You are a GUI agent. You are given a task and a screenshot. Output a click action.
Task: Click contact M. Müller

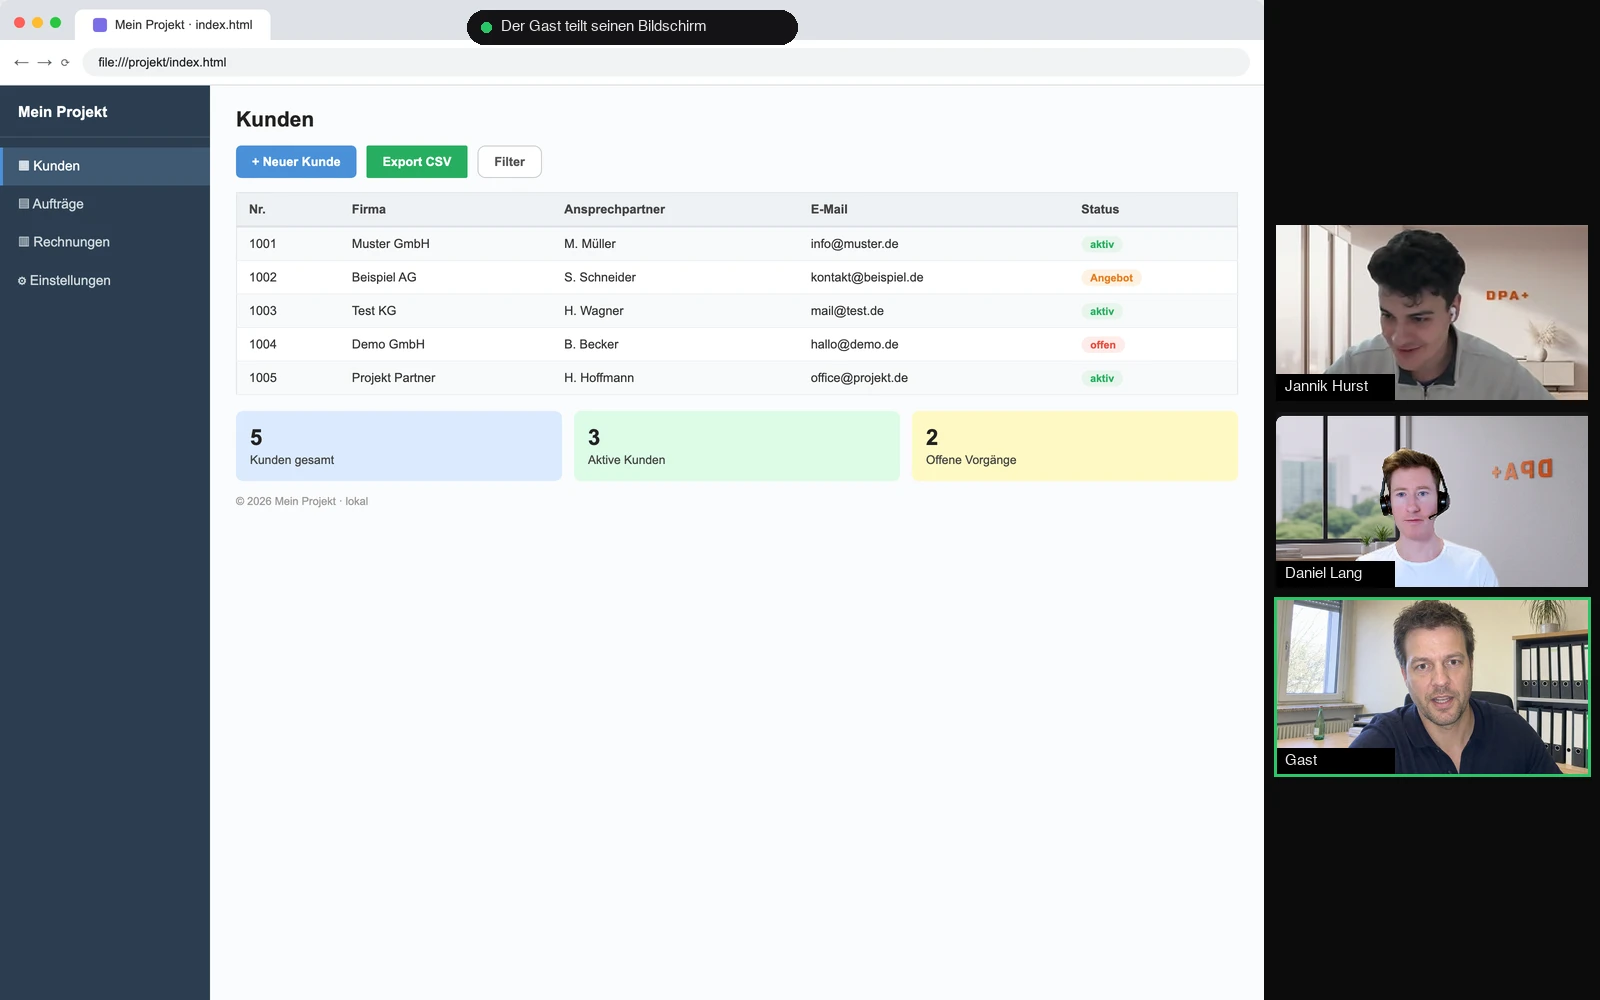[590, 244]
